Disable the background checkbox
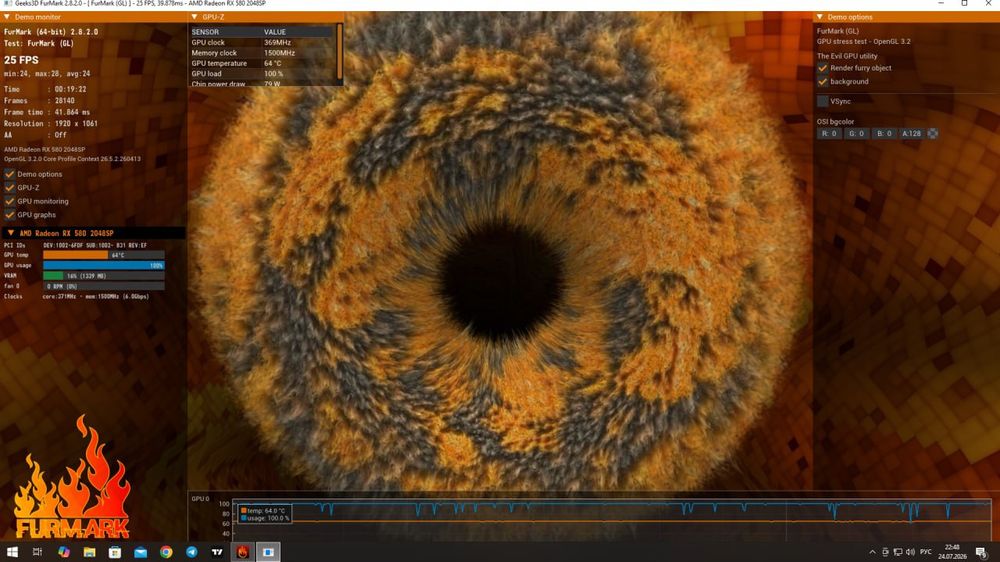 (823, 82)
